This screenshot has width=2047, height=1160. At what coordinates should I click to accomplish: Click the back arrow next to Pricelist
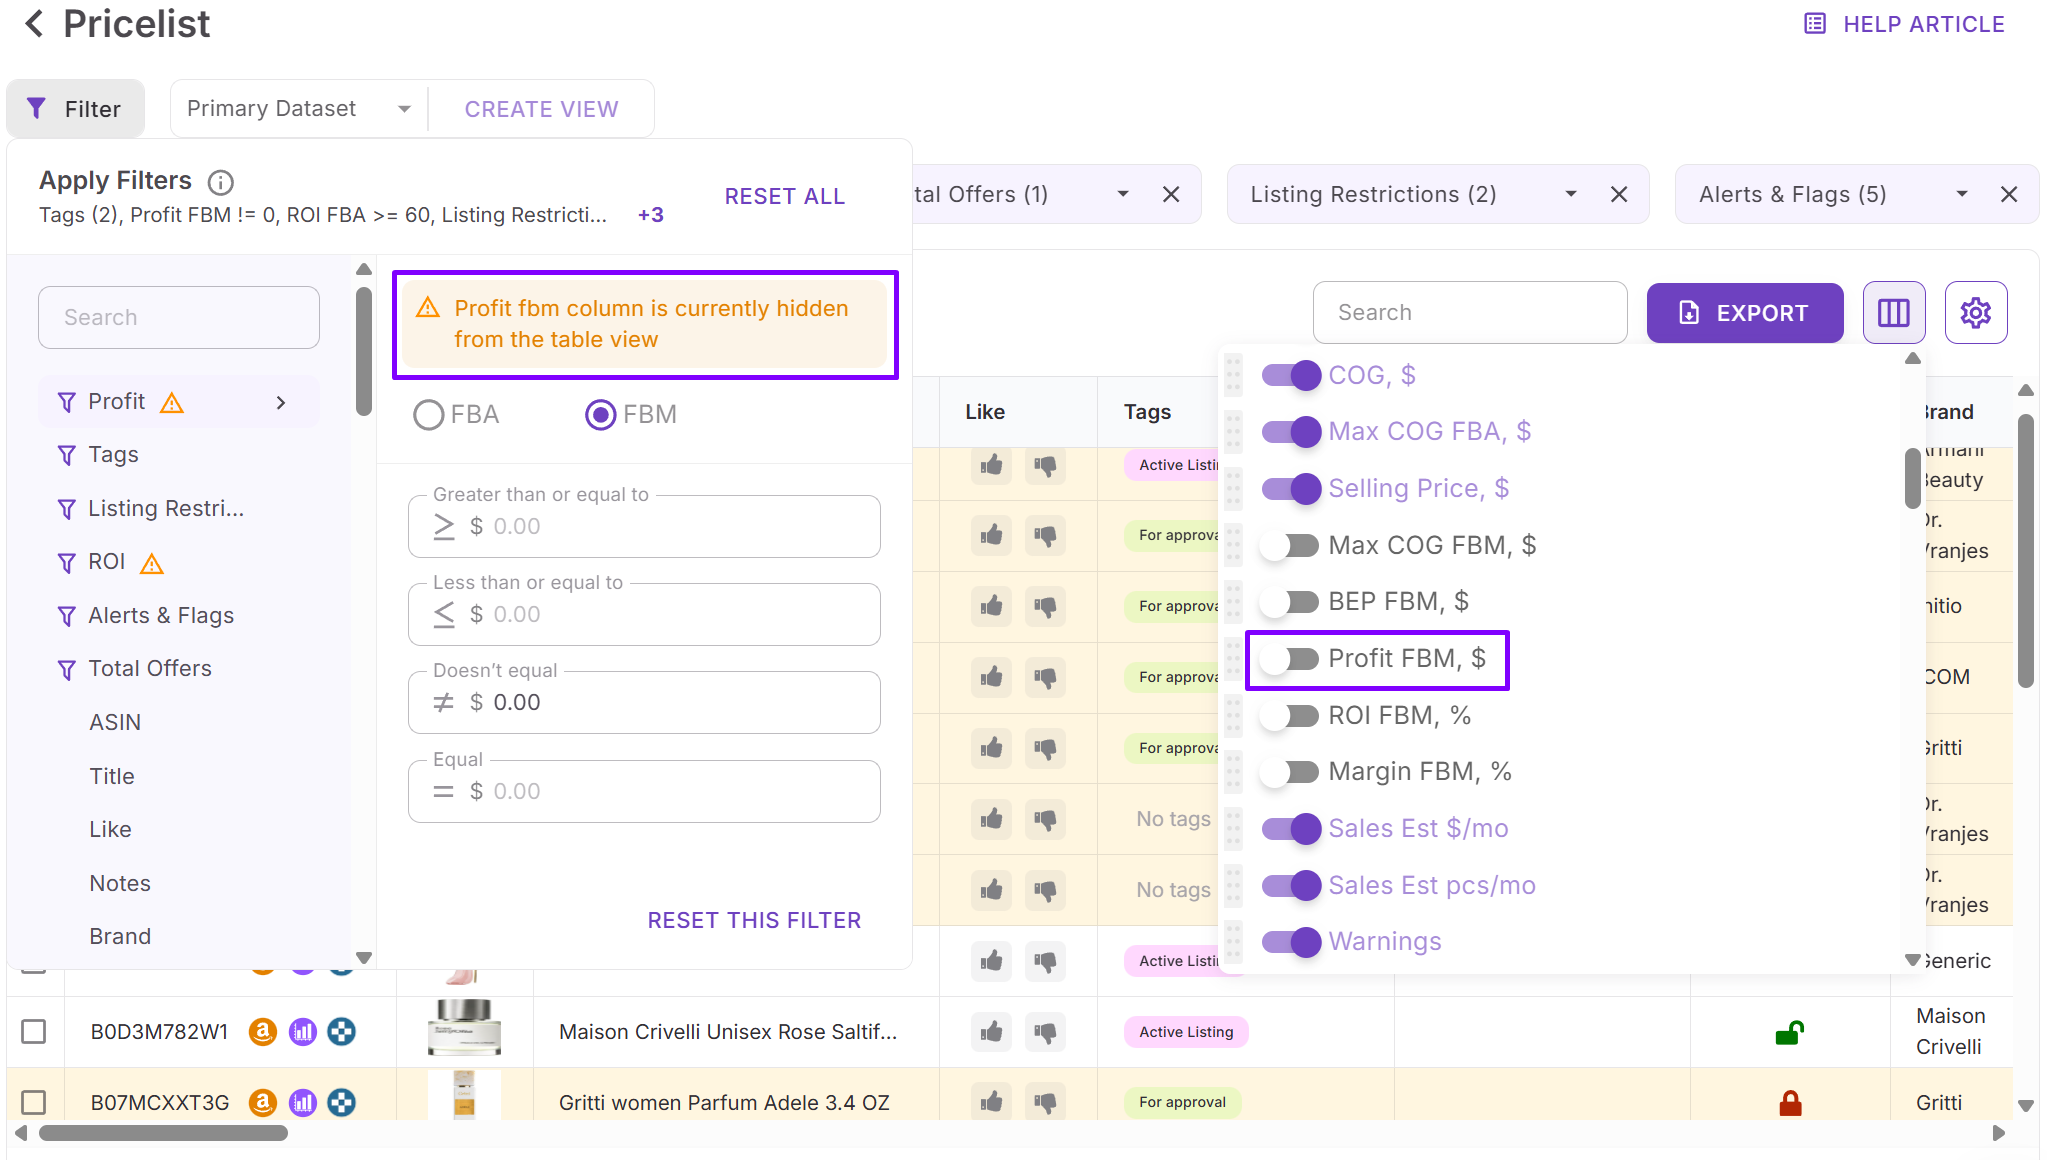(x=34, y=24)
